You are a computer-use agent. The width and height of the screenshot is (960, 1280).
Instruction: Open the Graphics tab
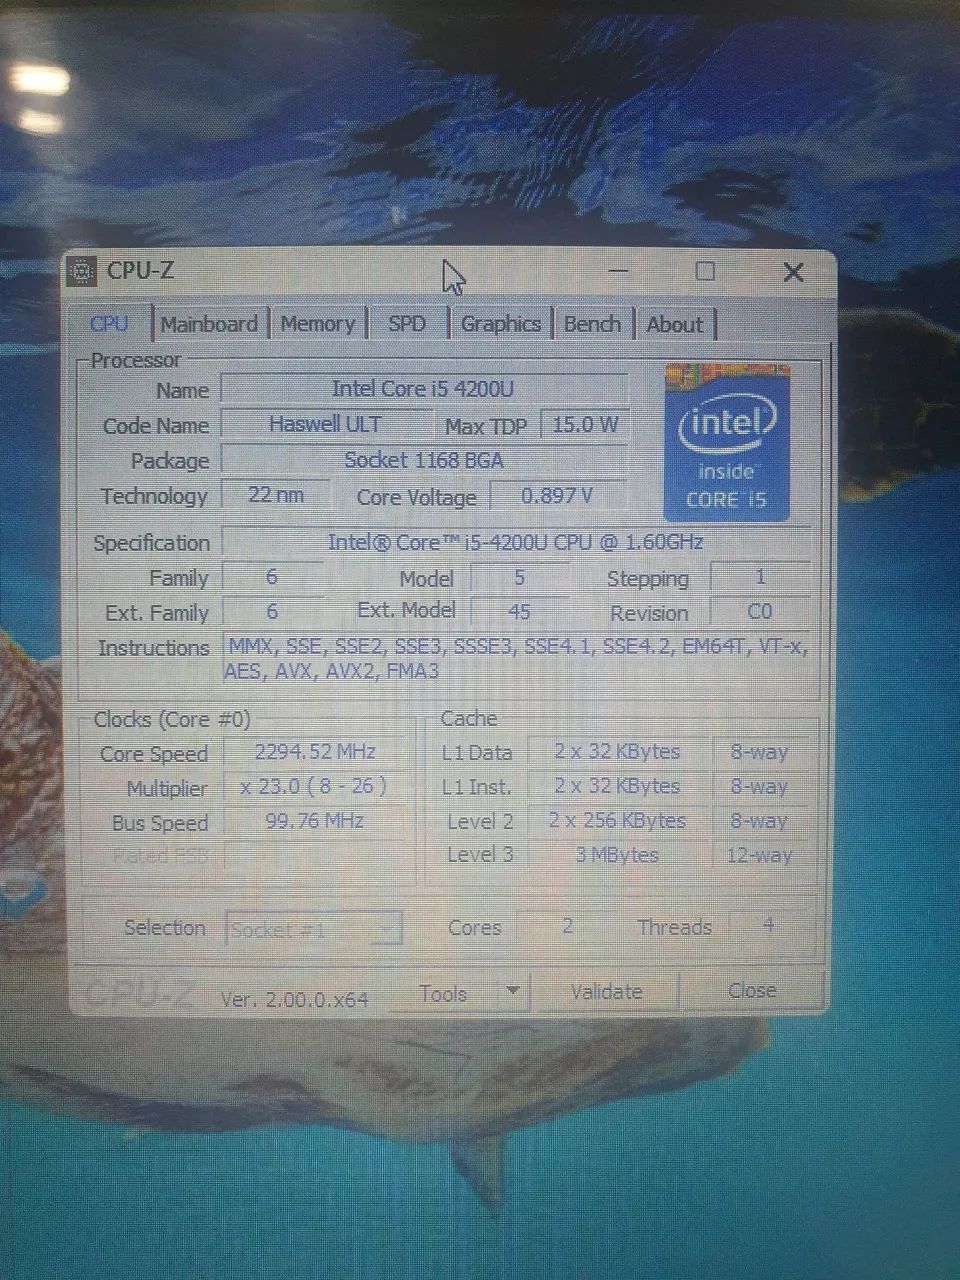pyautogui.click(x=500, y=324)
